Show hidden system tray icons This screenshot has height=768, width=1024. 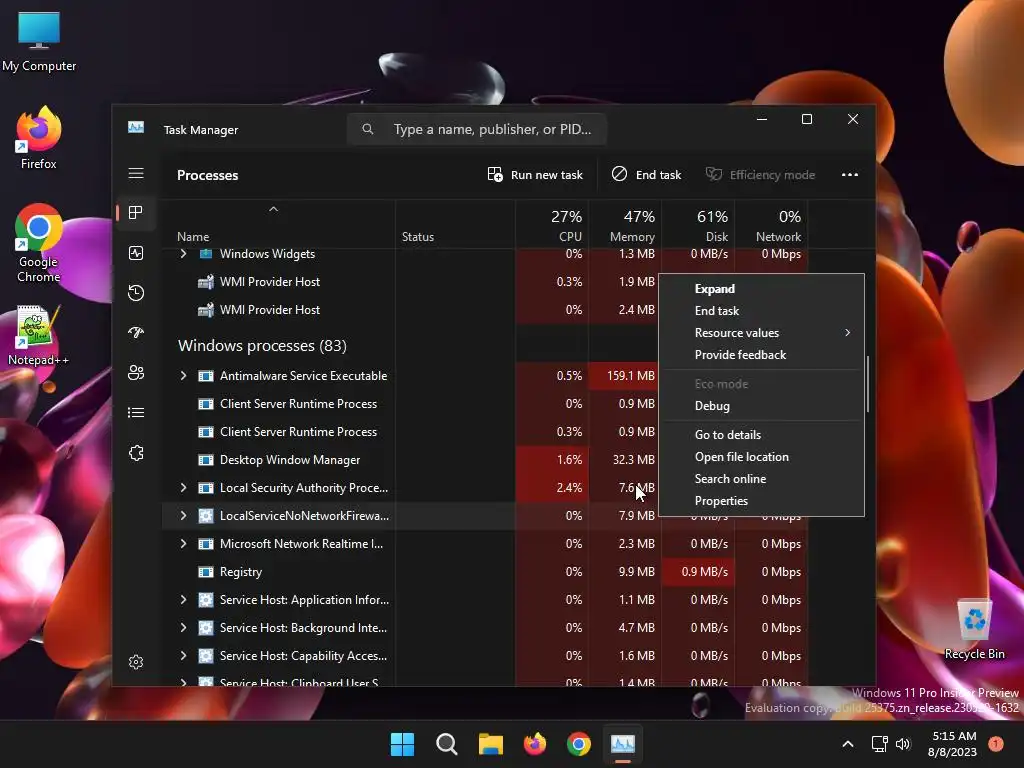(848, 744)
